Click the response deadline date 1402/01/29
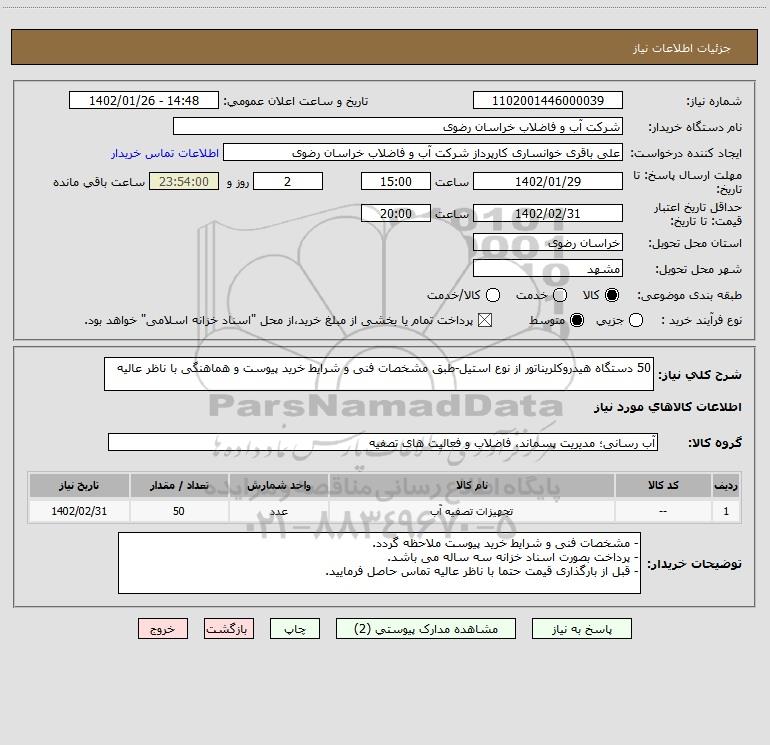This screenshot has height=745, width=770. (548, 181)
